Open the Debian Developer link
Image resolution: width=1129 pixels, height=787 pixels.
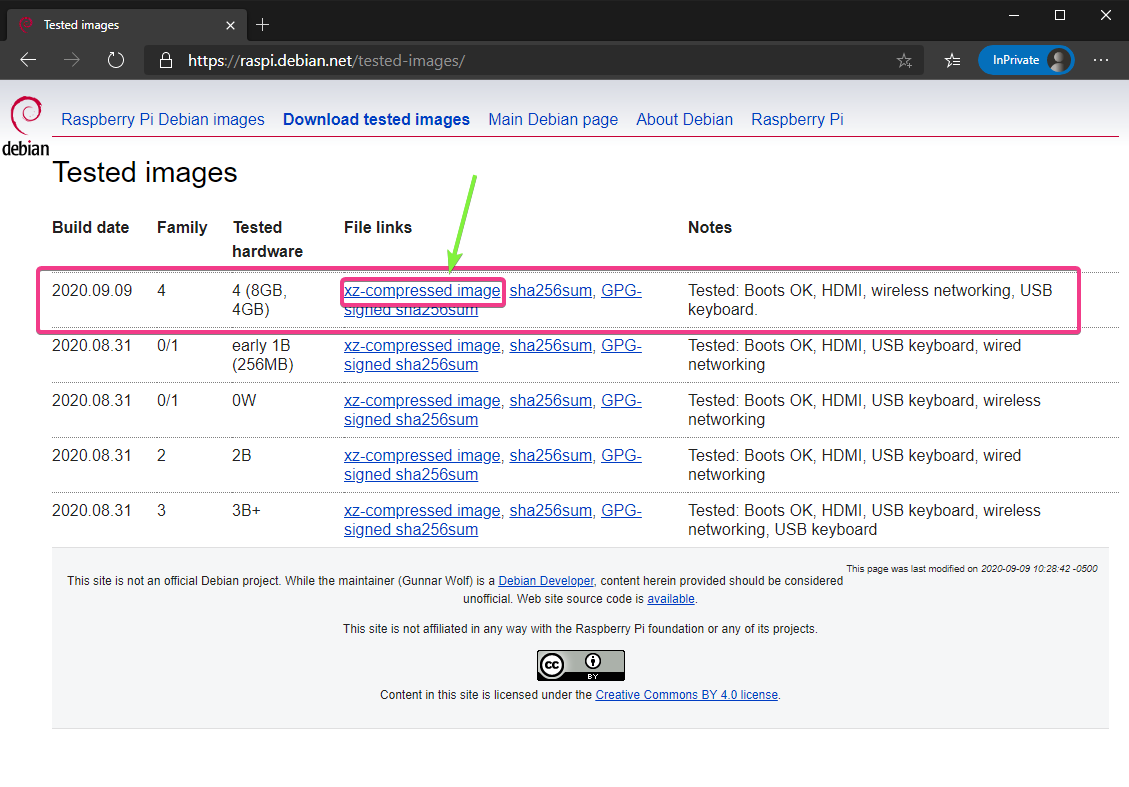(546, 581)
